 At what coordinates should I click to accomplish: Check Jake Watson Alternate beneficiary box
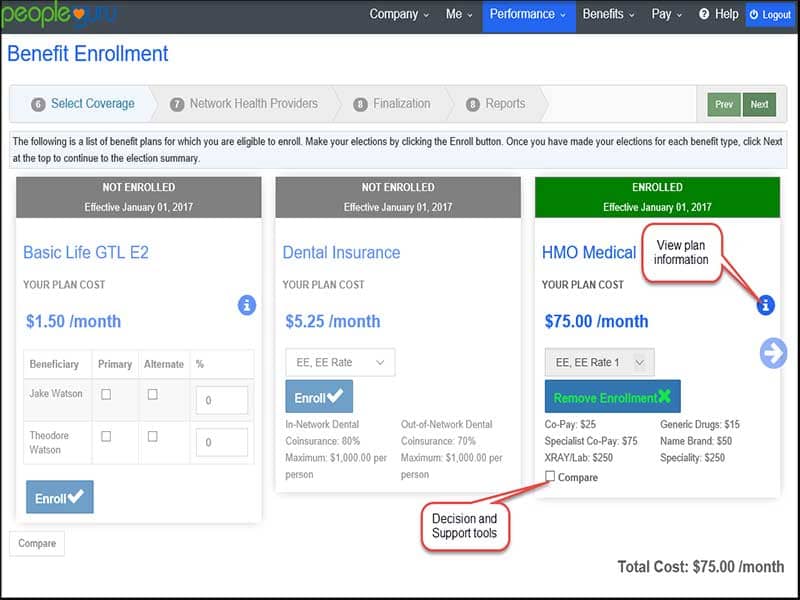(152, 394)
